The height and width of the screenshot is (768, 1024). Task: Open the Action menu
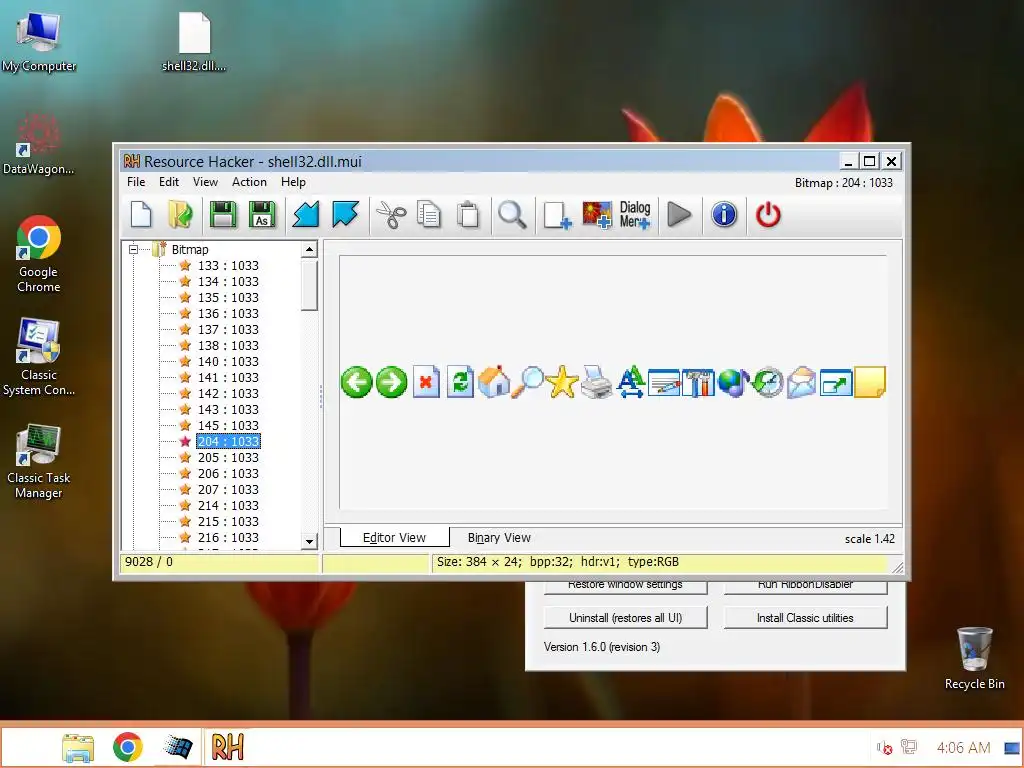coord(249,182)
